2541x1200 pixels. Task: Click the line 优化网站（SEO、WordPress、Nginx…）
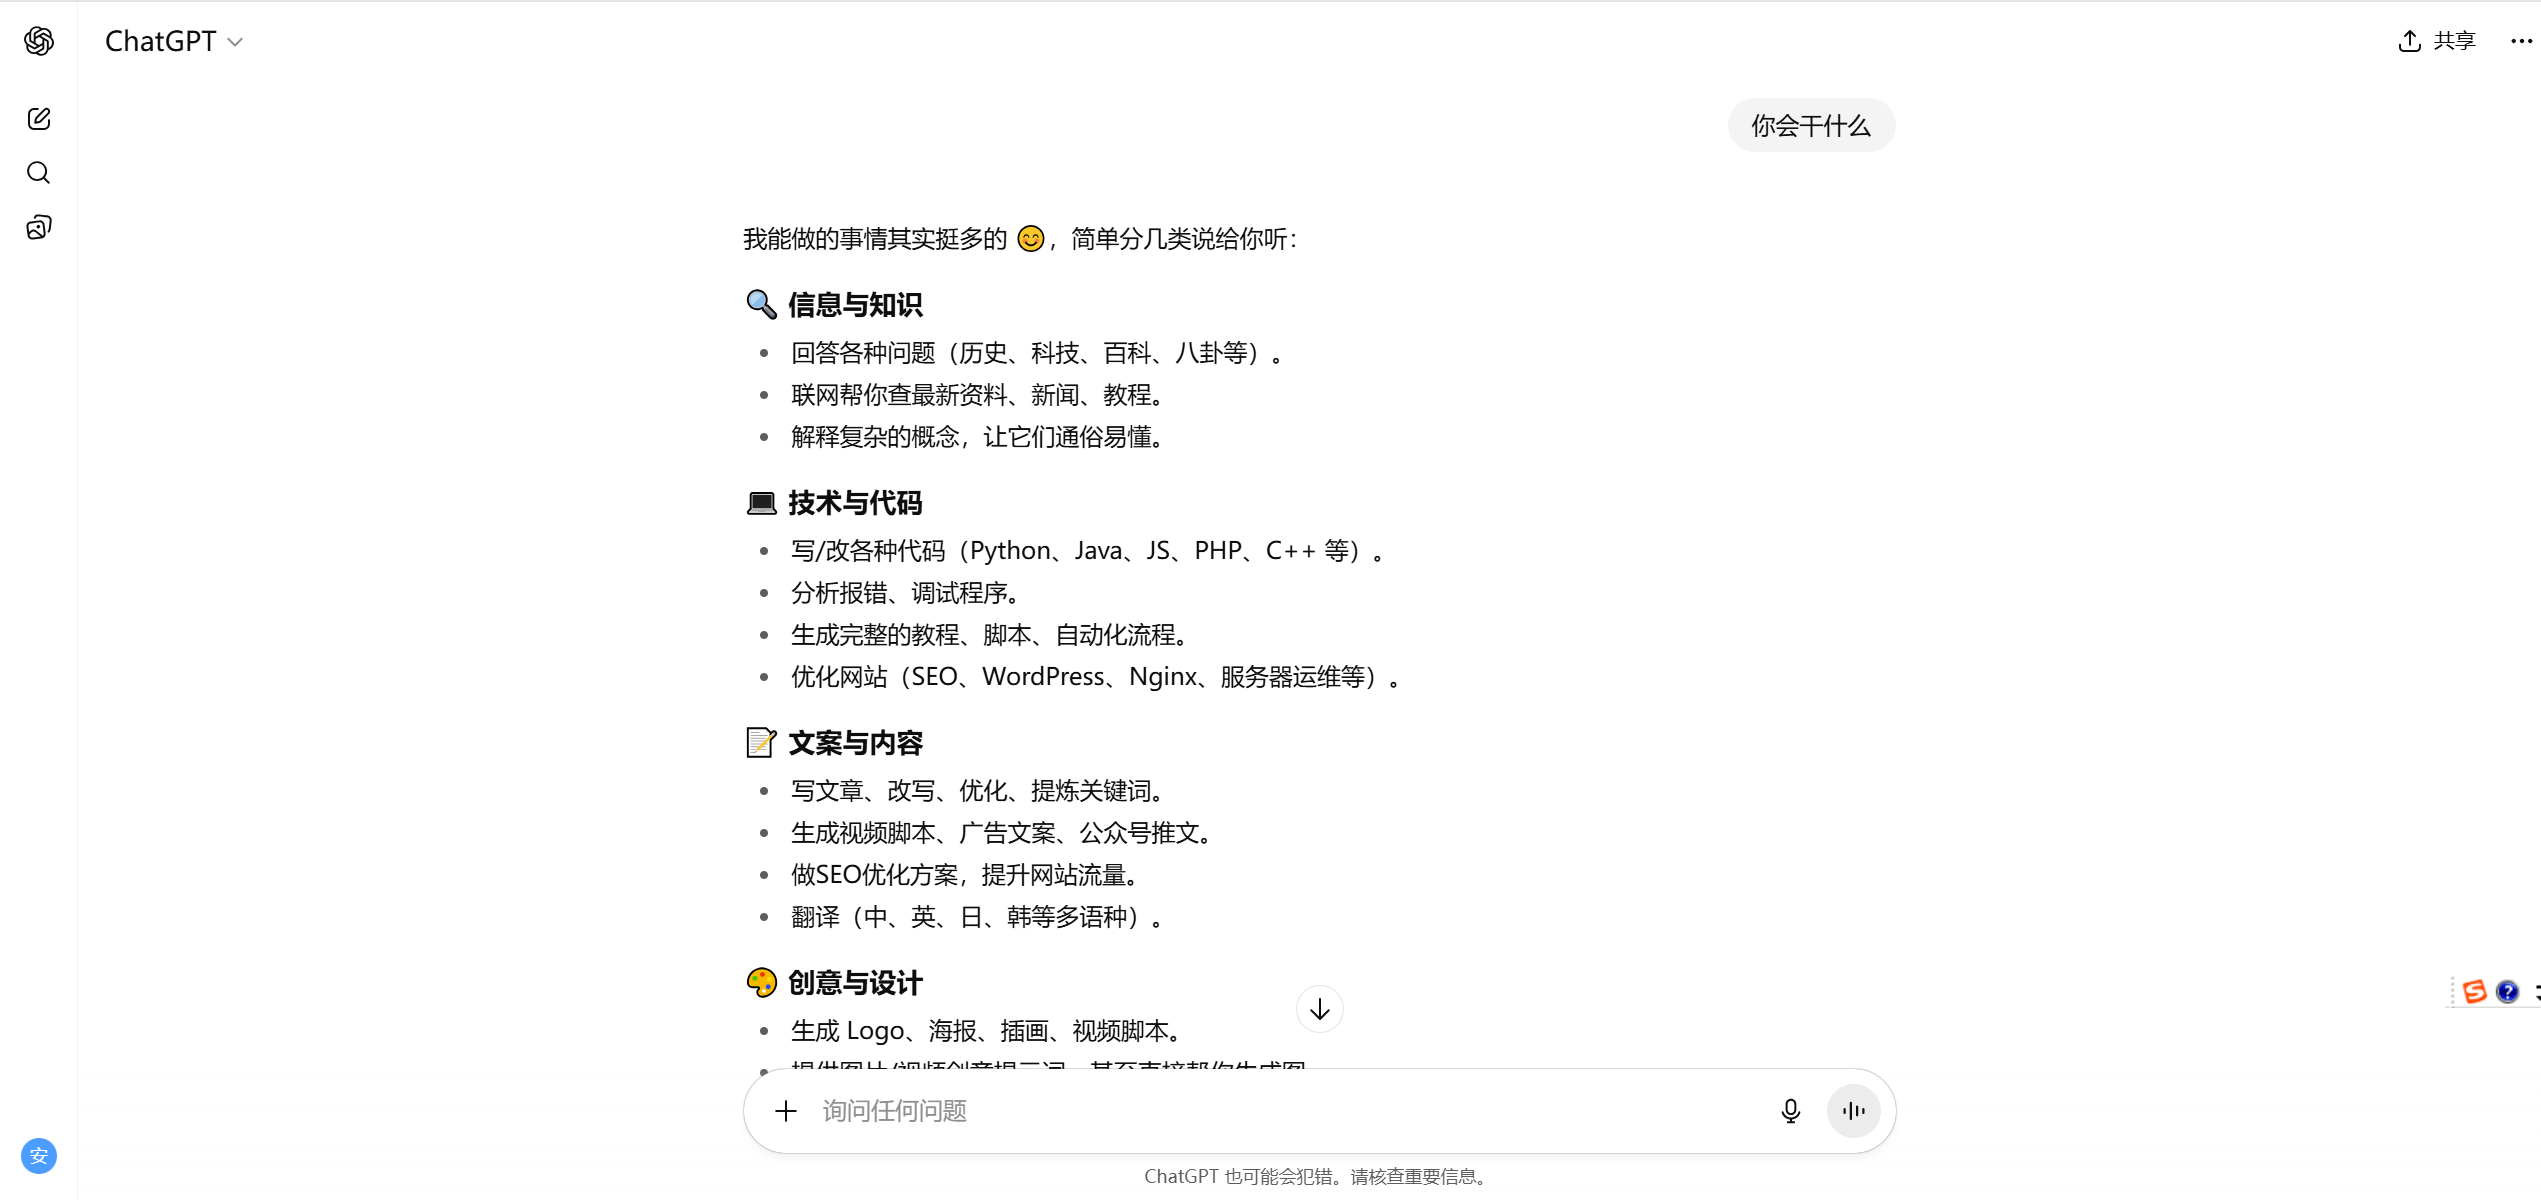tap(1096, 677)
